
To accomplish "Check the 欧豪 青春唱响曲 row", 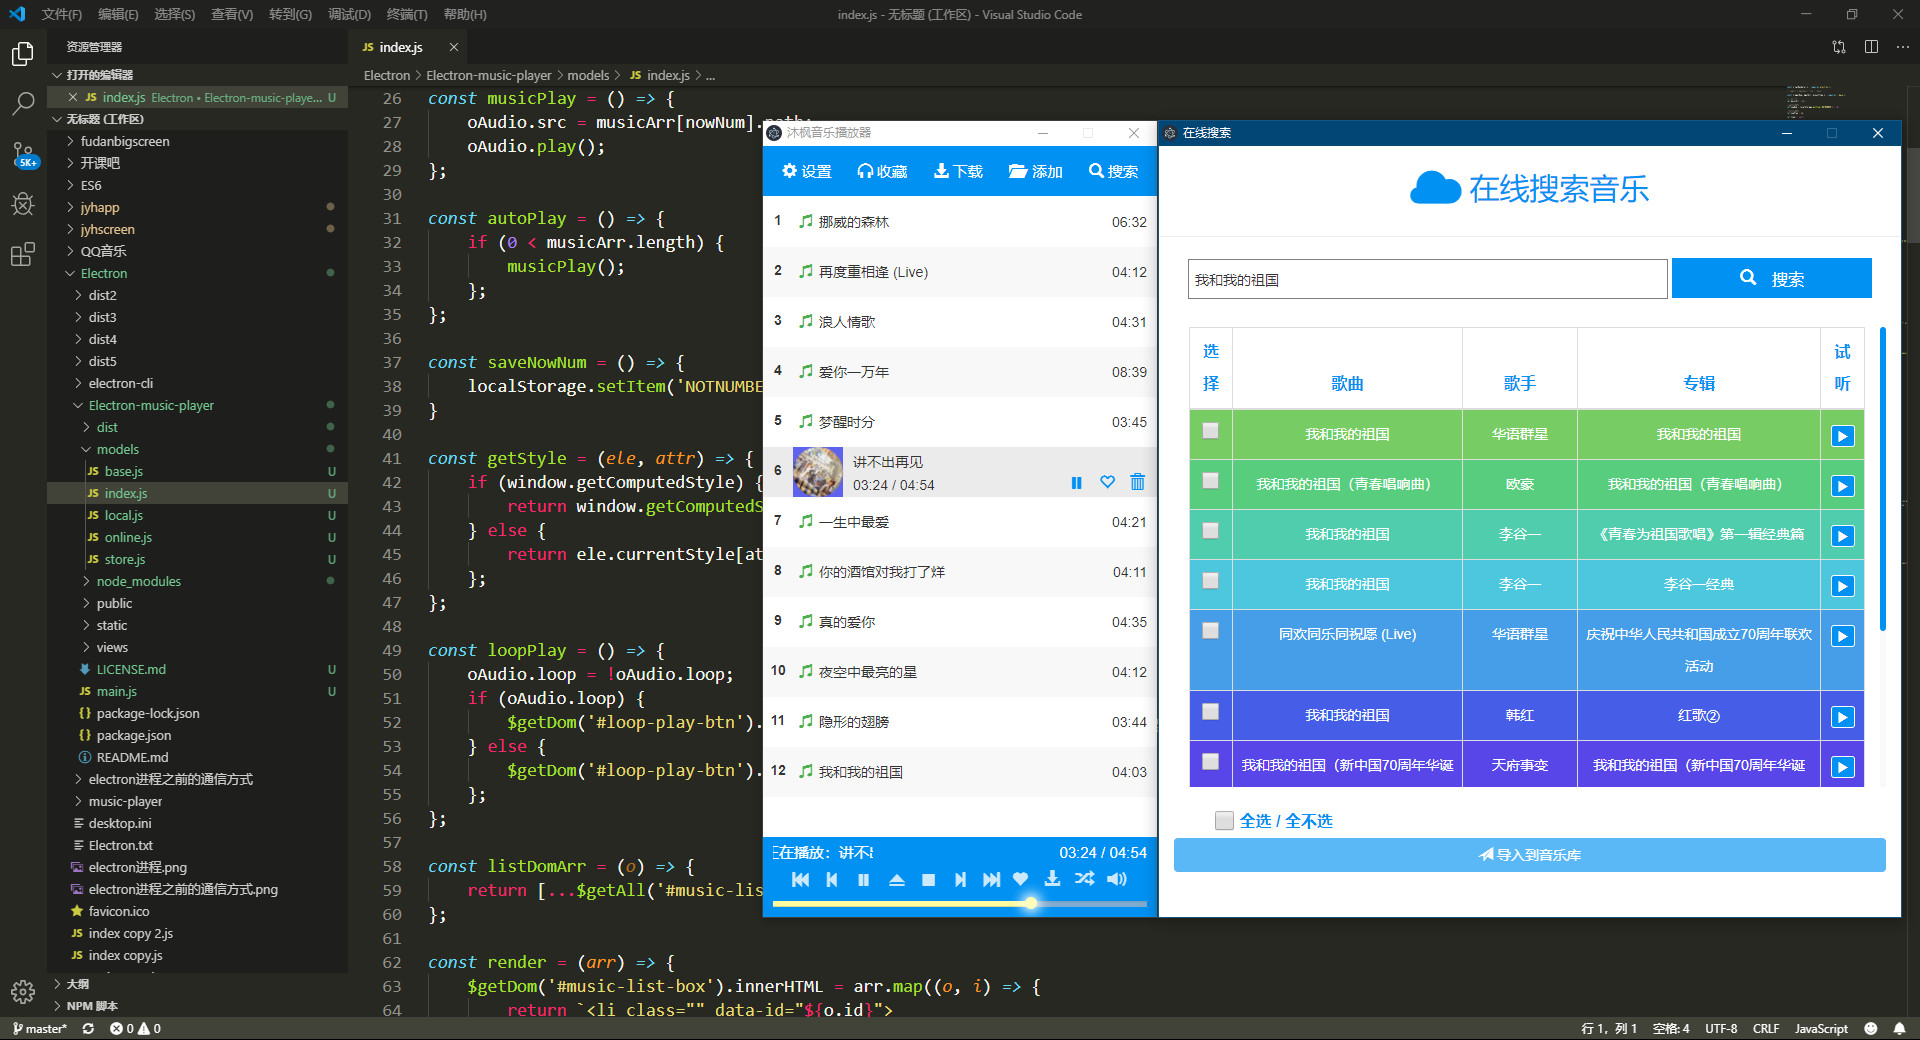I will (x=1210, y=481).
